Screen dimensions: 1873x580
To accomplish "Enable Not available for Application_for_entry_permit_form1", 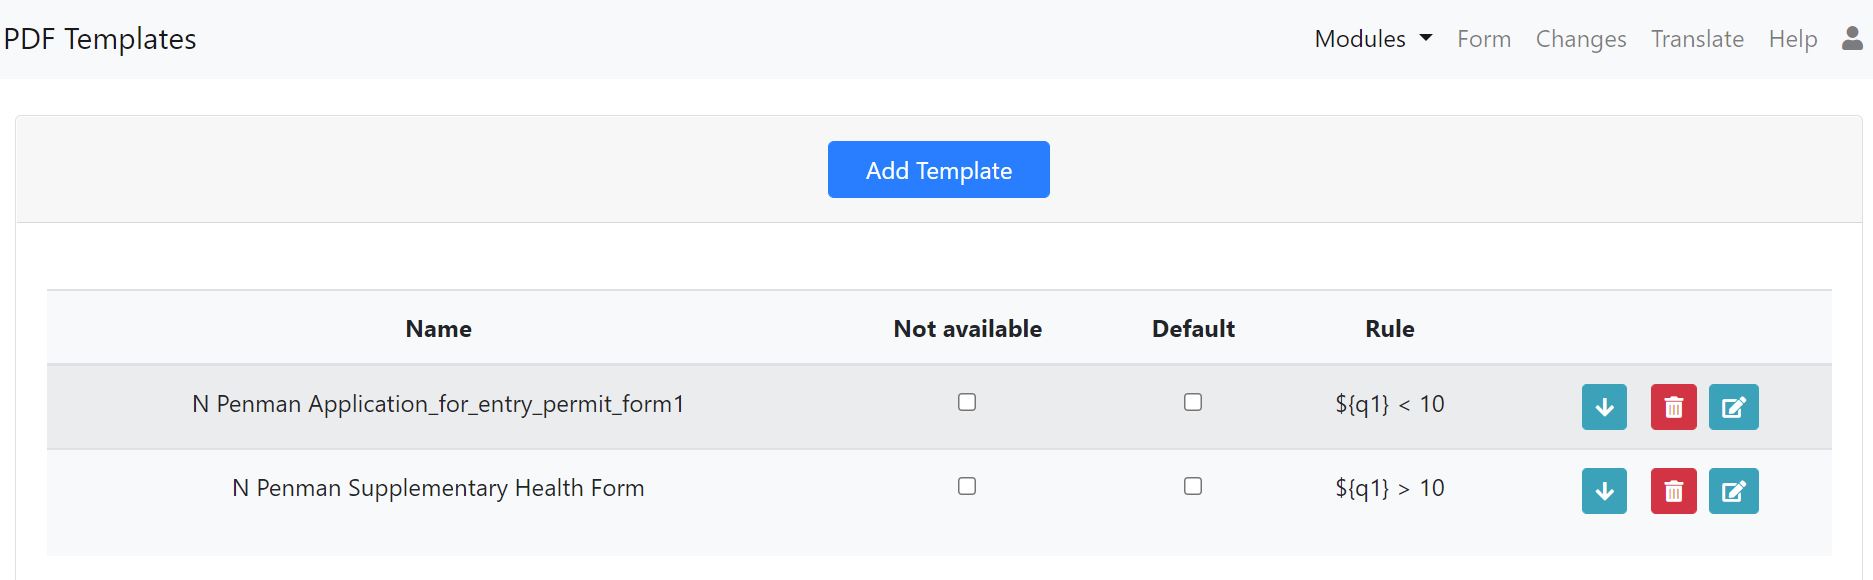I will 966,402.
